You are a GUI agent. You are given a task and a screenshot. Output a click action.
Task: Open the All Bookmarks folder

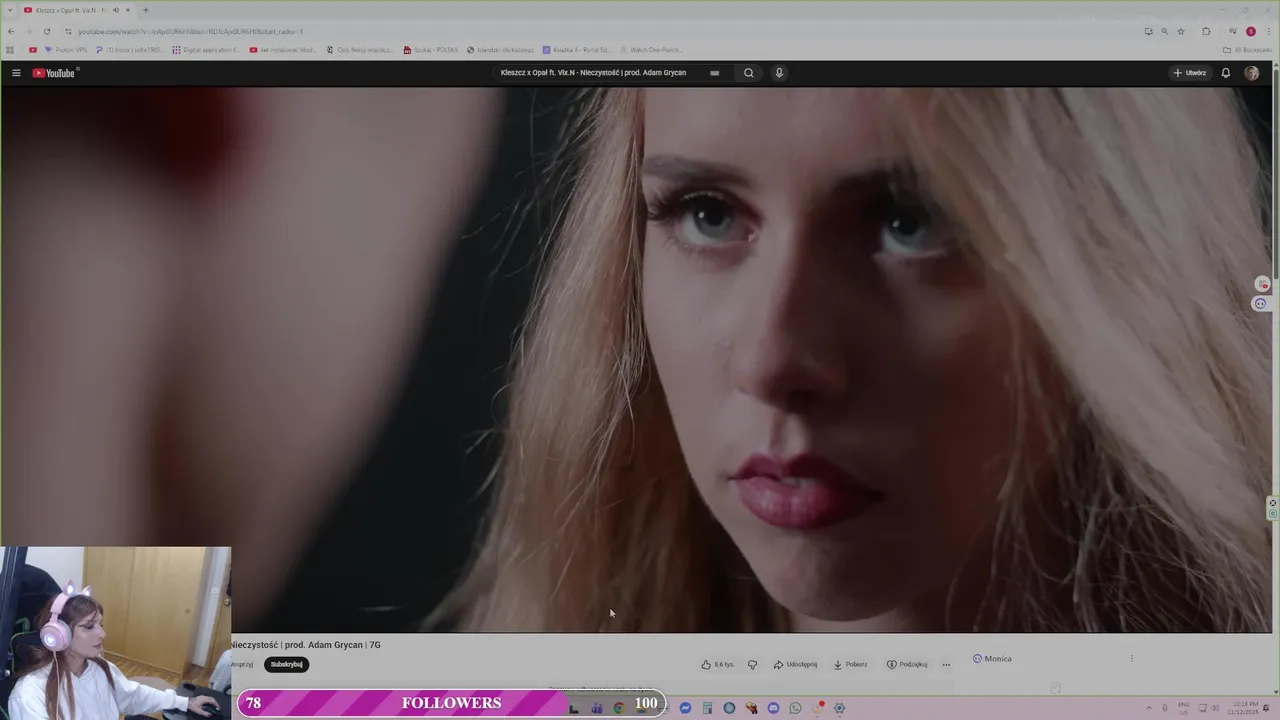[x=1247, y=49]
